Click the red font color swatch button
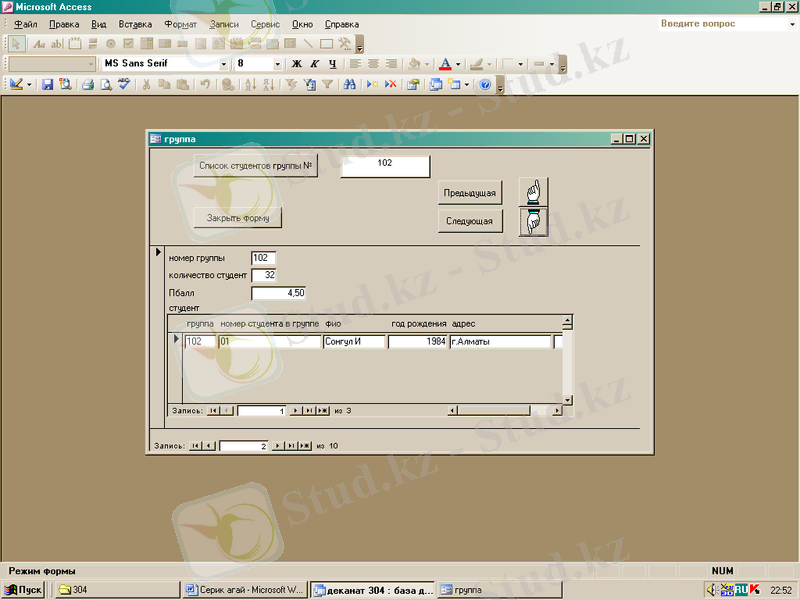 [446, 64]
